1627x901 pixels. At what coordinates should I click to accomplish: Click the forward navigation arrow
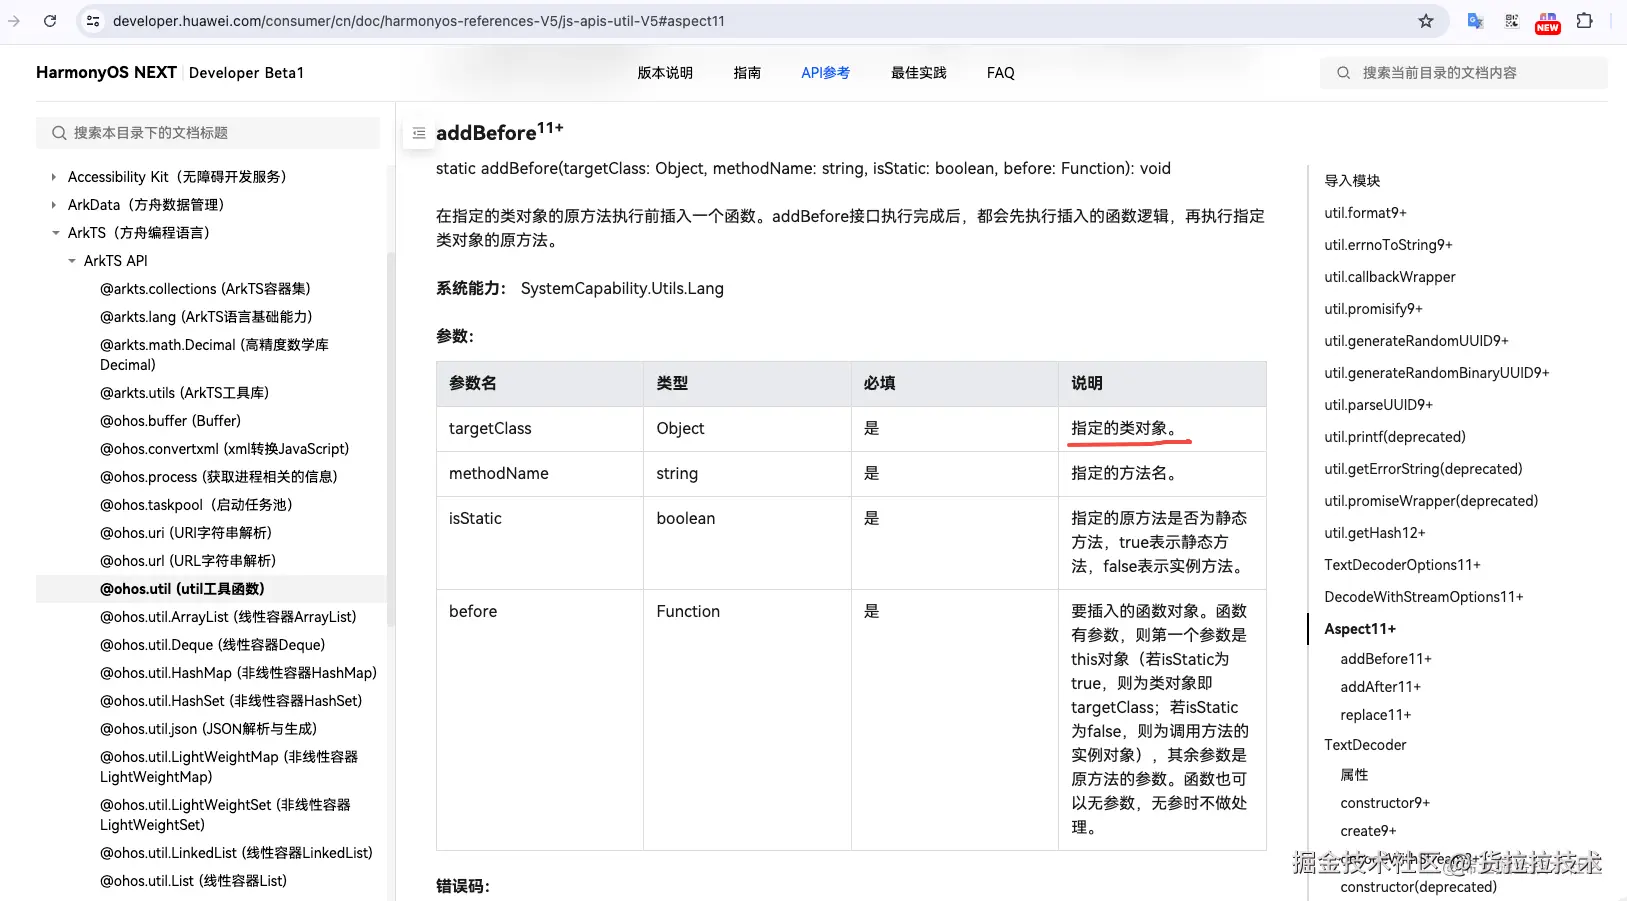(14, 21)
